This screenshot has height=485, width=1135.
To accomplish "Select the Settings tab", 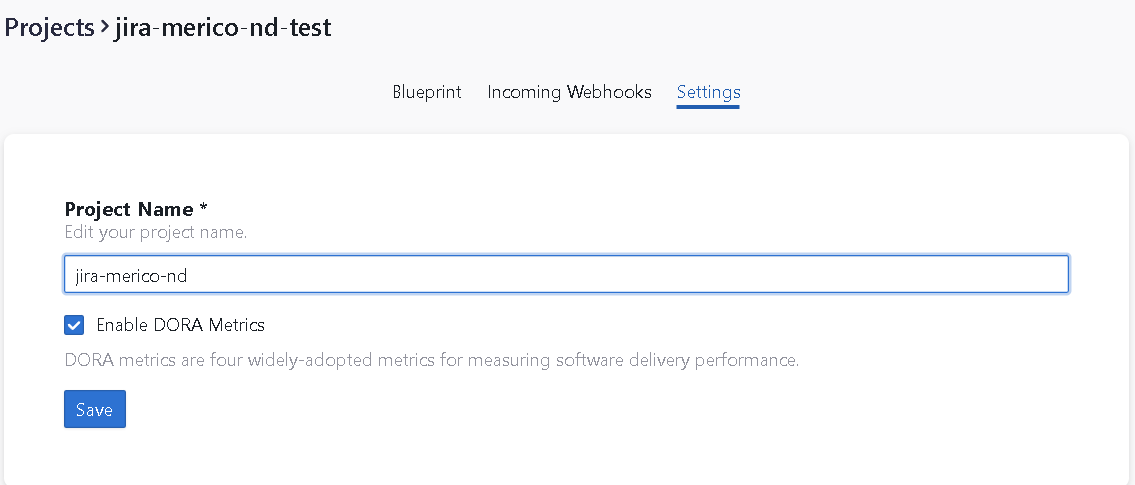I will pos(708,92).
